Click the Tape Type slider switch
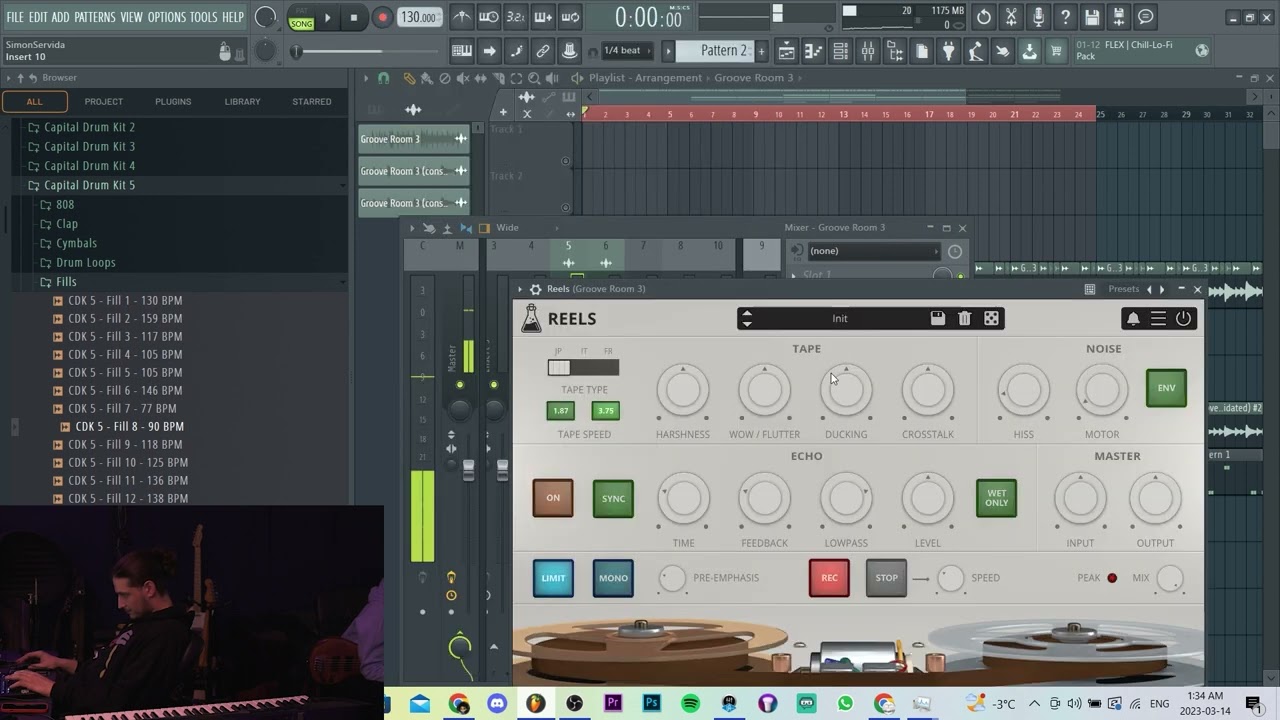Image resolution: width=1280 pixels, height=720 pixels. tap(583, 368)
